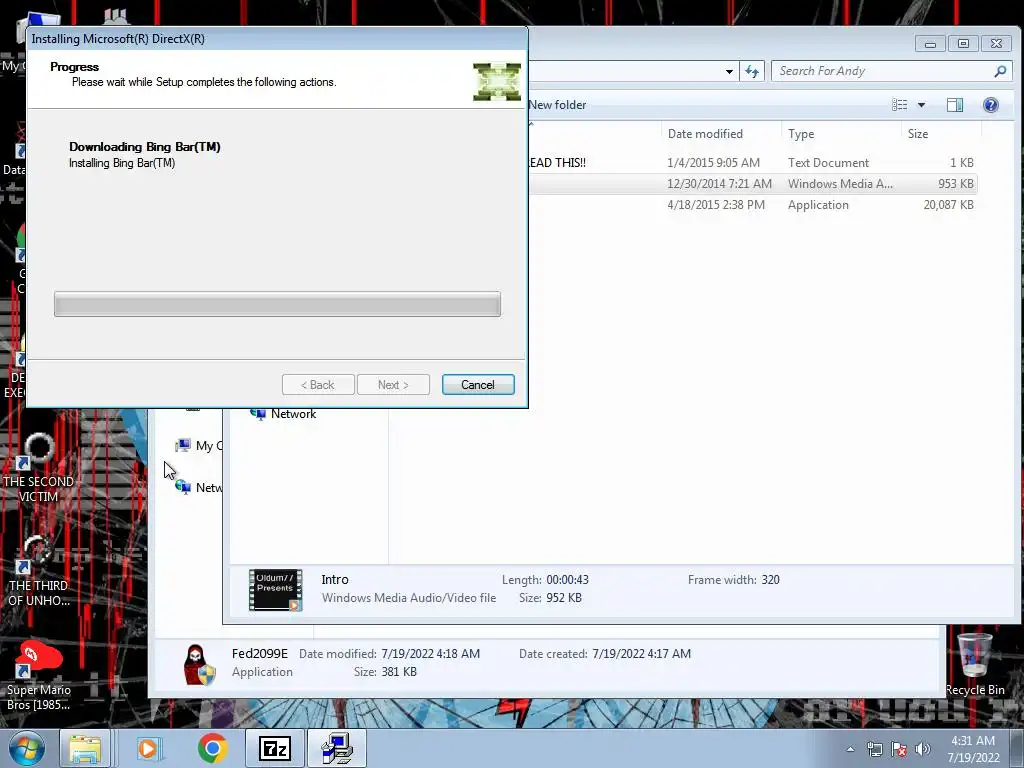
Task: Change the view with the view icon
Action: click(900, 105)
